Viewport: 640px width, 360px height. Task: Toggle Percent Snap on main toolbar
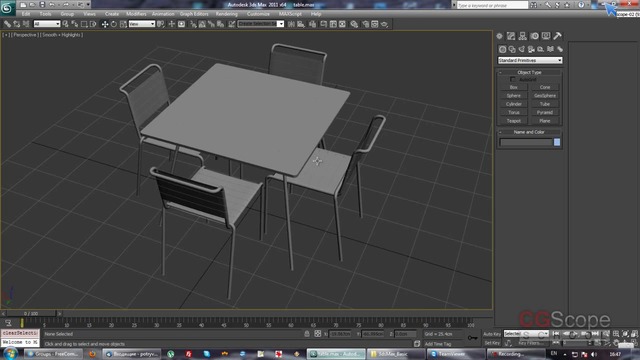[x=211, y=24]
